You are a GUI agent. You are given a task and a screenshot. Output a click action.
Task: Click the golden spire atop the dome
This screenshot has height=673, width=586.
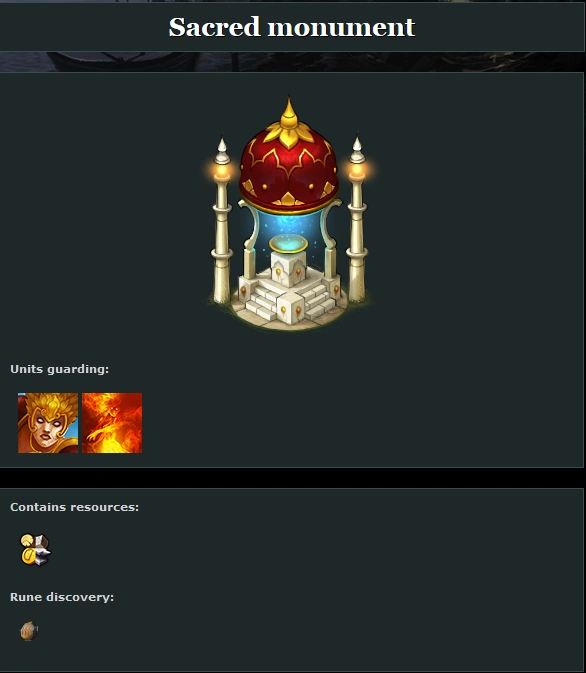[x=288, y=114]
